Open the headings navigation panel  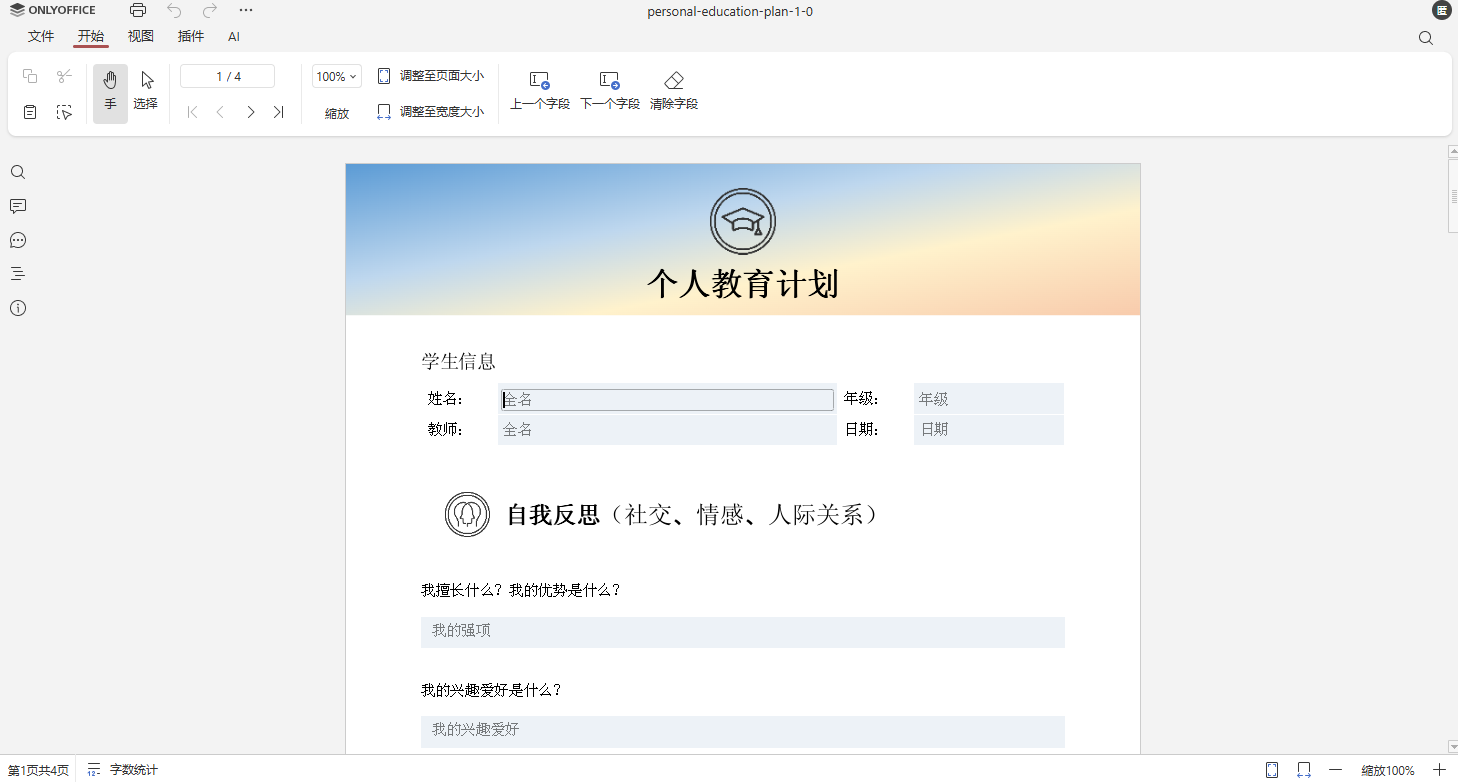tap(18, 274)
